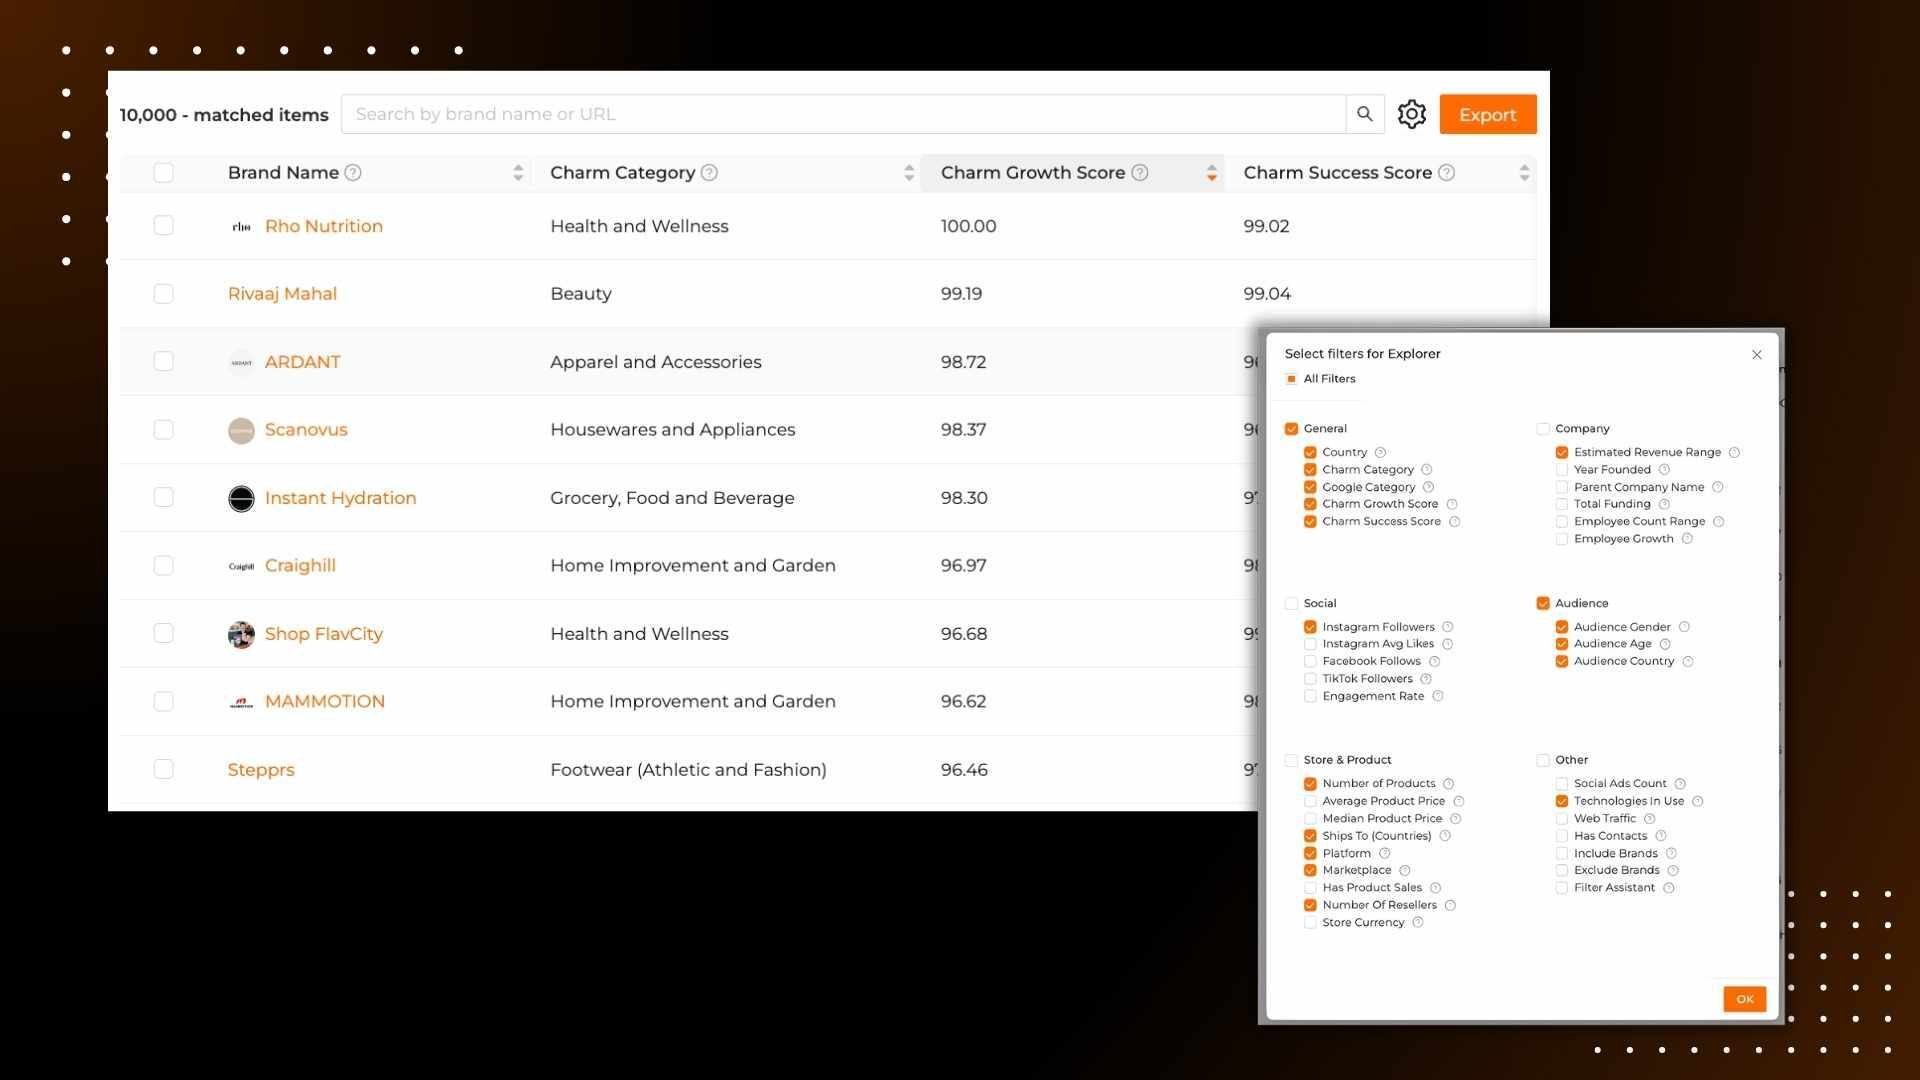Click the info icon next to Filter Assistant
This screenshot has height=1080, width=1920.
click(1668, 888)
